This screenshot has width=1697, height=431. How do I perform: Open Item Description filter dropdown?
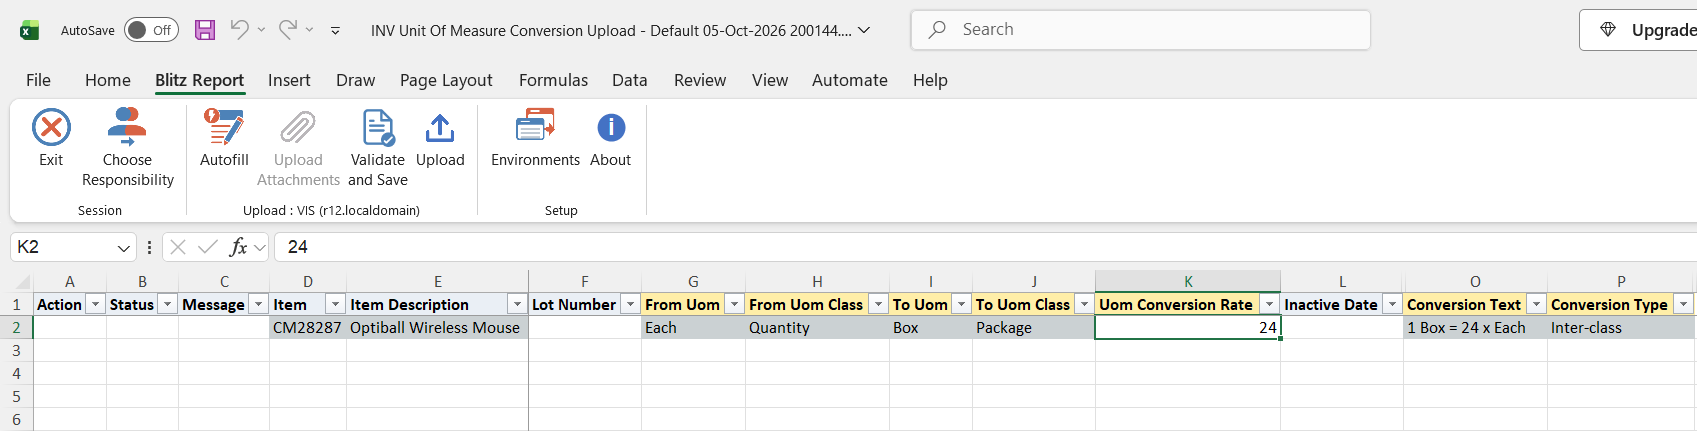click(x=517, y=304)
